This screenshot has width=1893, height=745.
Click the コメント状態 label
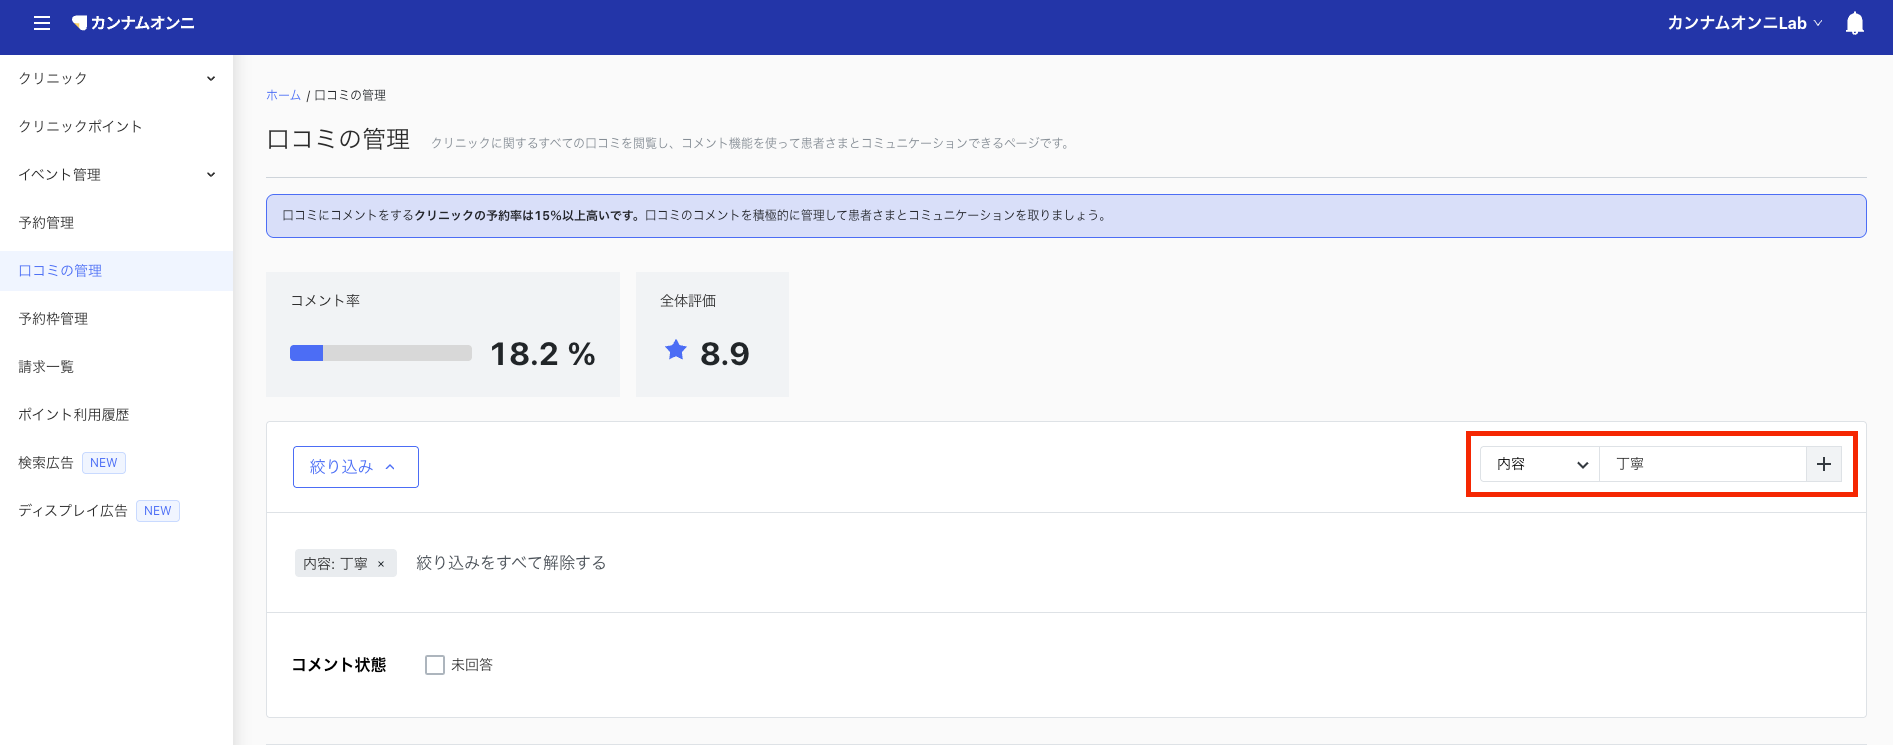(x=339, y=665)
